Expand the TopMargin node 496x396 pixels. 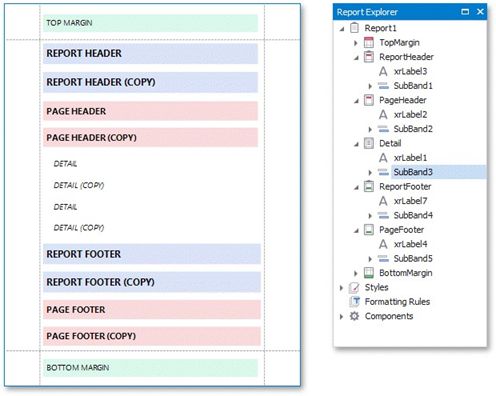356,43
